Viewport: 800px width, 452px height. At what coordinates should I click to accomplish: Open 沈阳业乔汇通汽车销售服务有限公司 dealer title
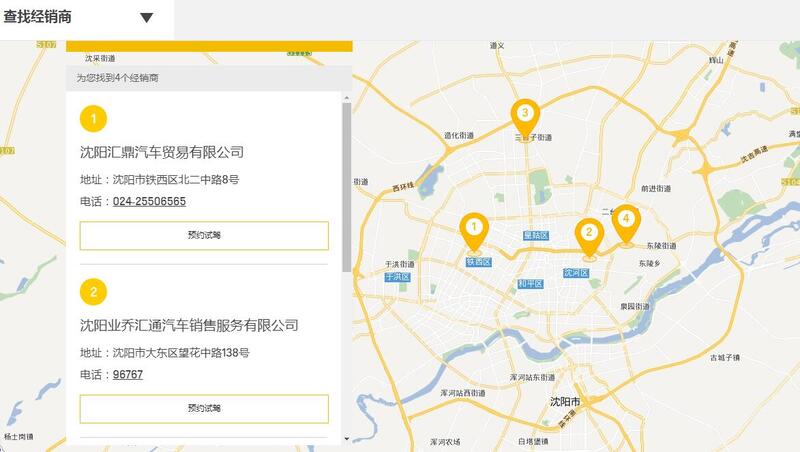pos(189,325)
